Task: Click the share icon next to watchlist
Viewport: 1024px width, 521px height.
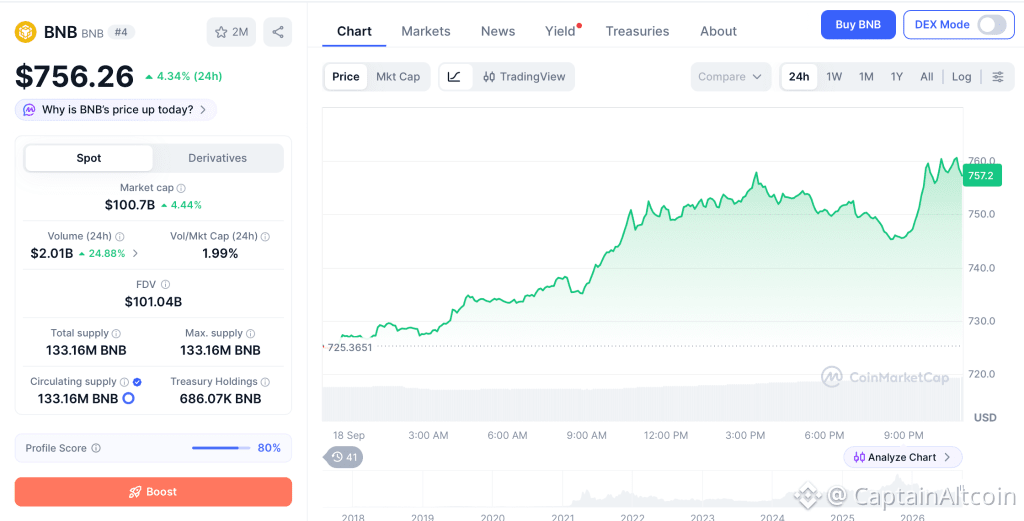Action: point(278,32)
